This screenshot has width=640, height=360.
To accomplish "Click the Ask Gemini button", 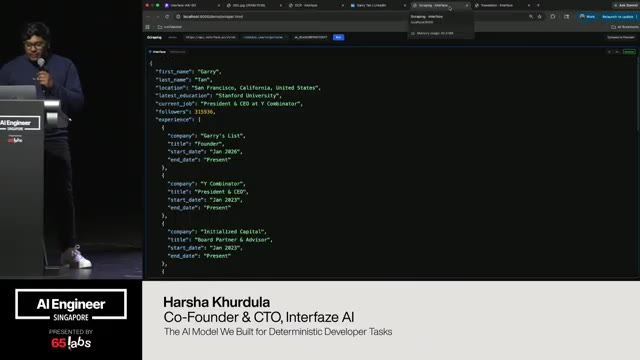I will coord(626,5).
